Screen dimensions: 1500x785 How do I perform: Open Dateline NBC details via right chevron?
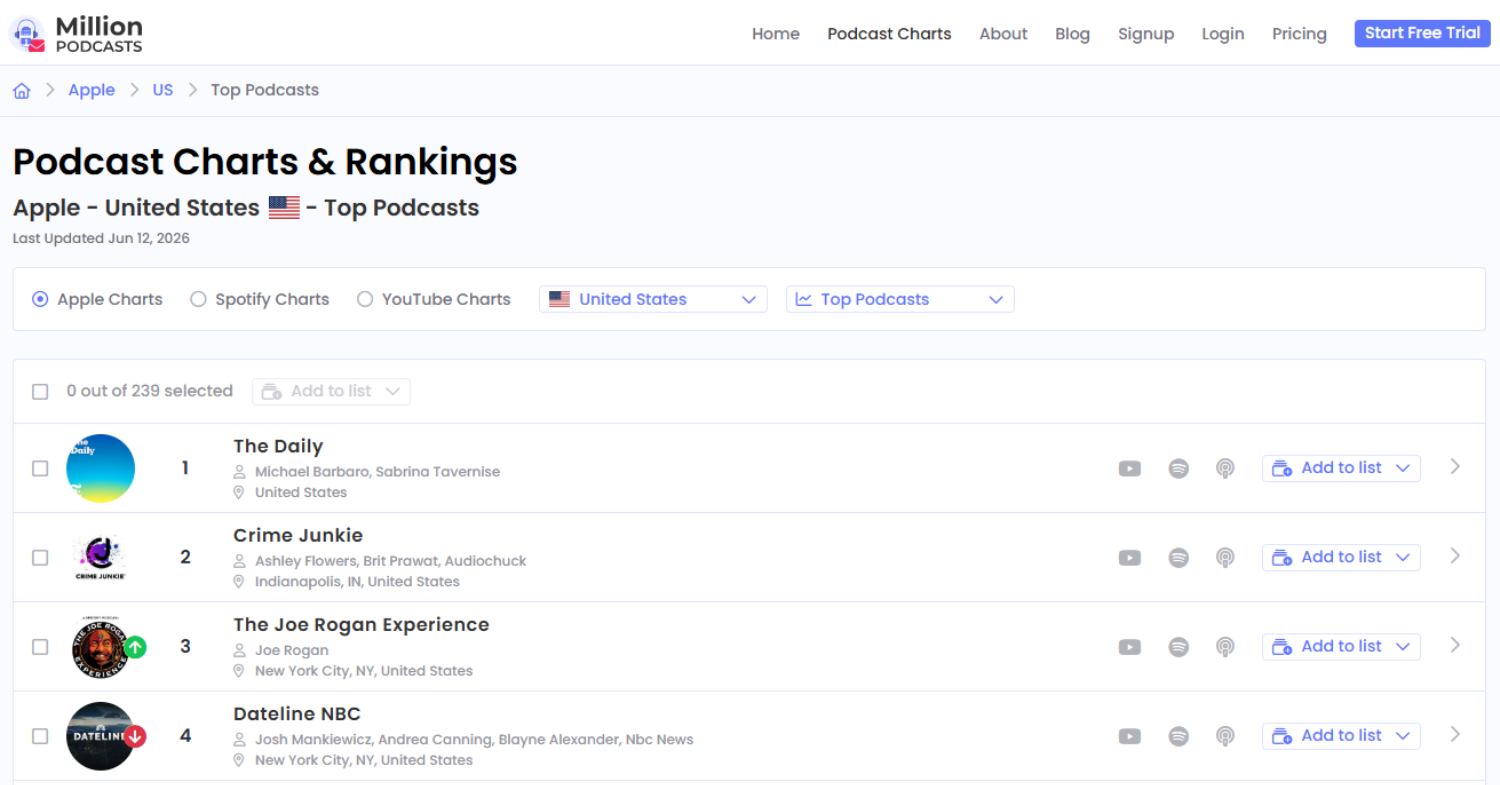tap(1455, 734)
